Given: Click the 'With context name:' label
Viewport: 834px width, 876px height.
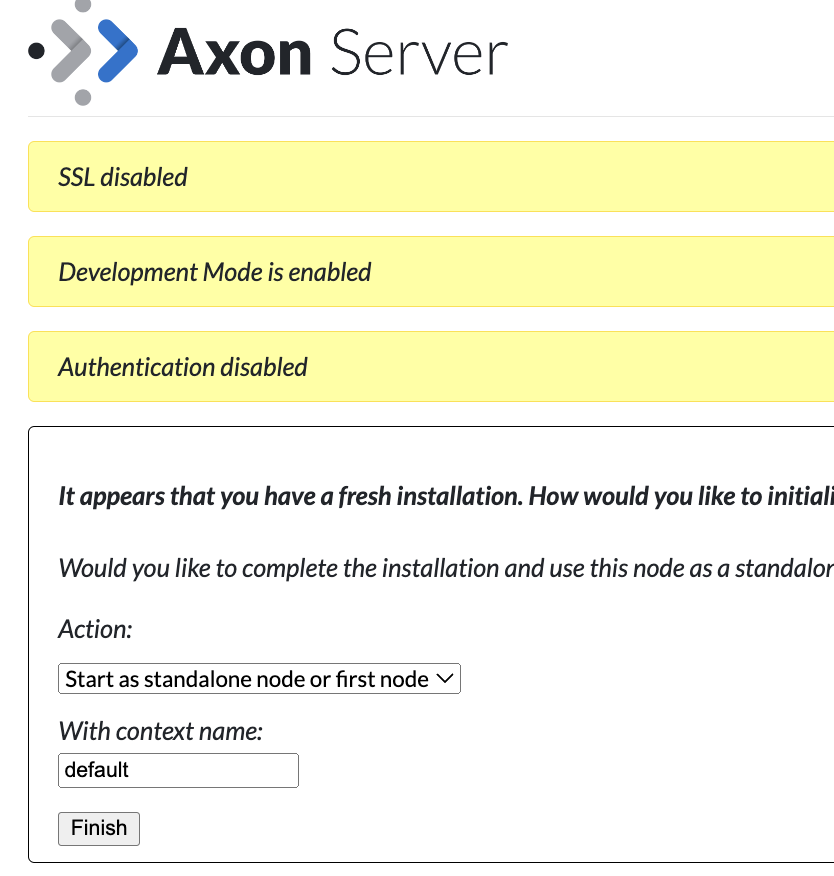Looking at the screenshot, I should [x=161, y=731].
